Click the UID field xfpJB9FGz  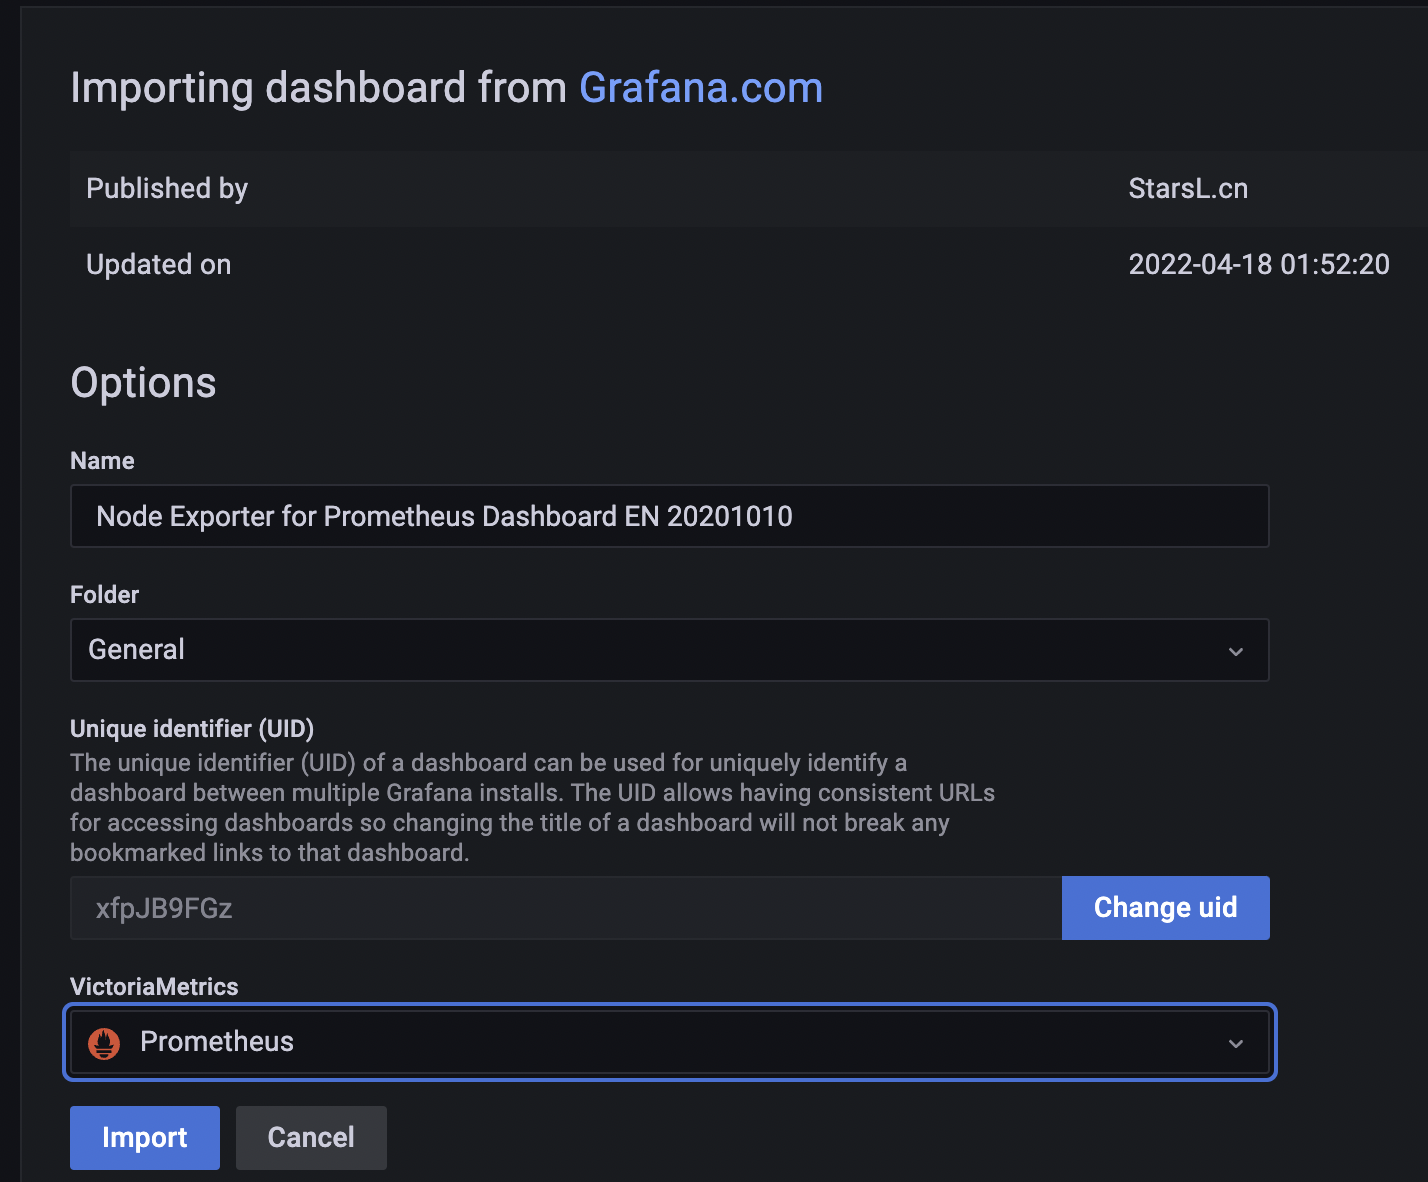pyautogui.click(x=565, y=908)
